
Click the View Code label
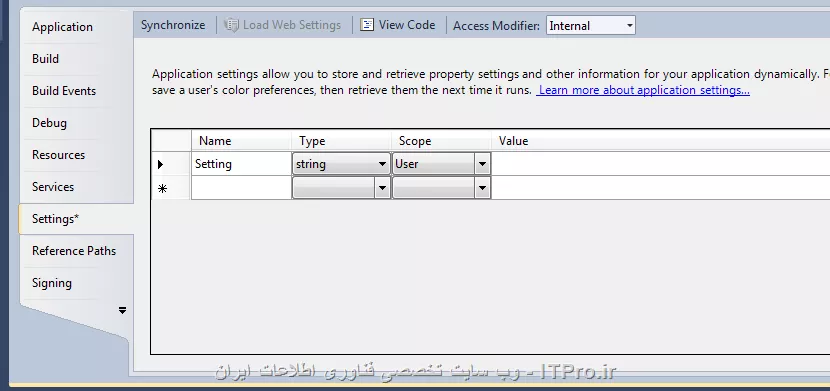click(x=407, y=25)
